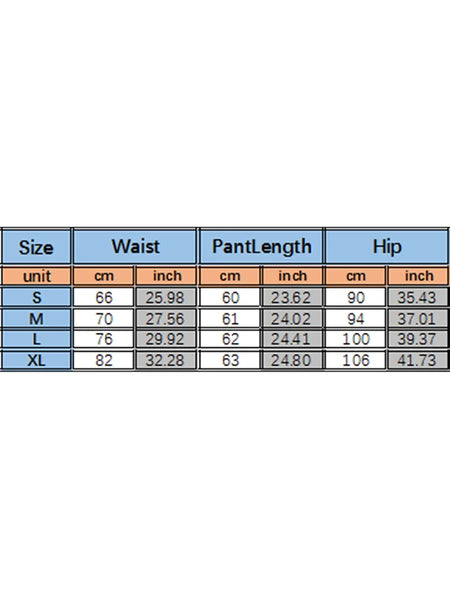Select waist value 66 cell

(104, 297)
